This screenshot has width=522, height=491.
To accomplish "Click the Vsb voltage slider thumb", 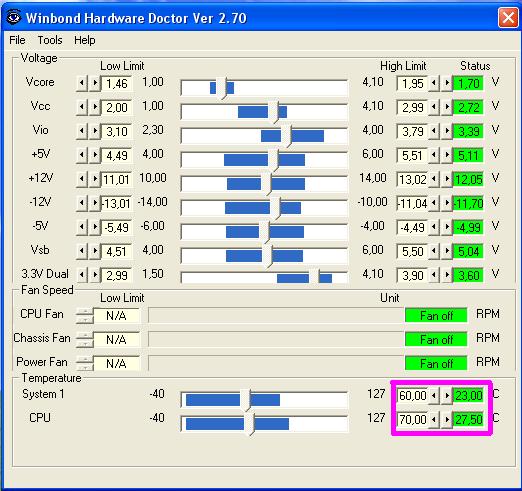I will click(267, 256).
